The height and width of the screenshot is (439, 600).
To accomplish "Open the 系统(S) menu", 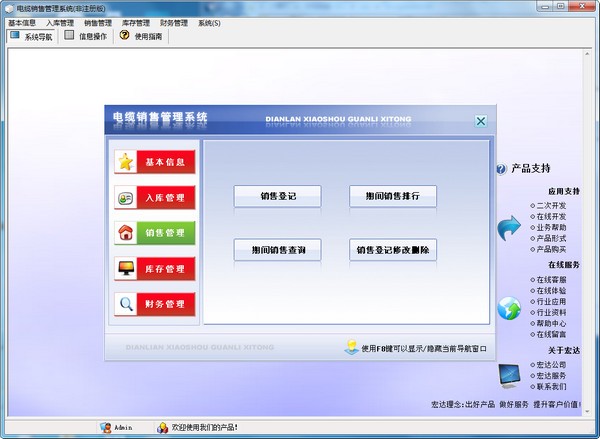I will (x=209, y=22).
